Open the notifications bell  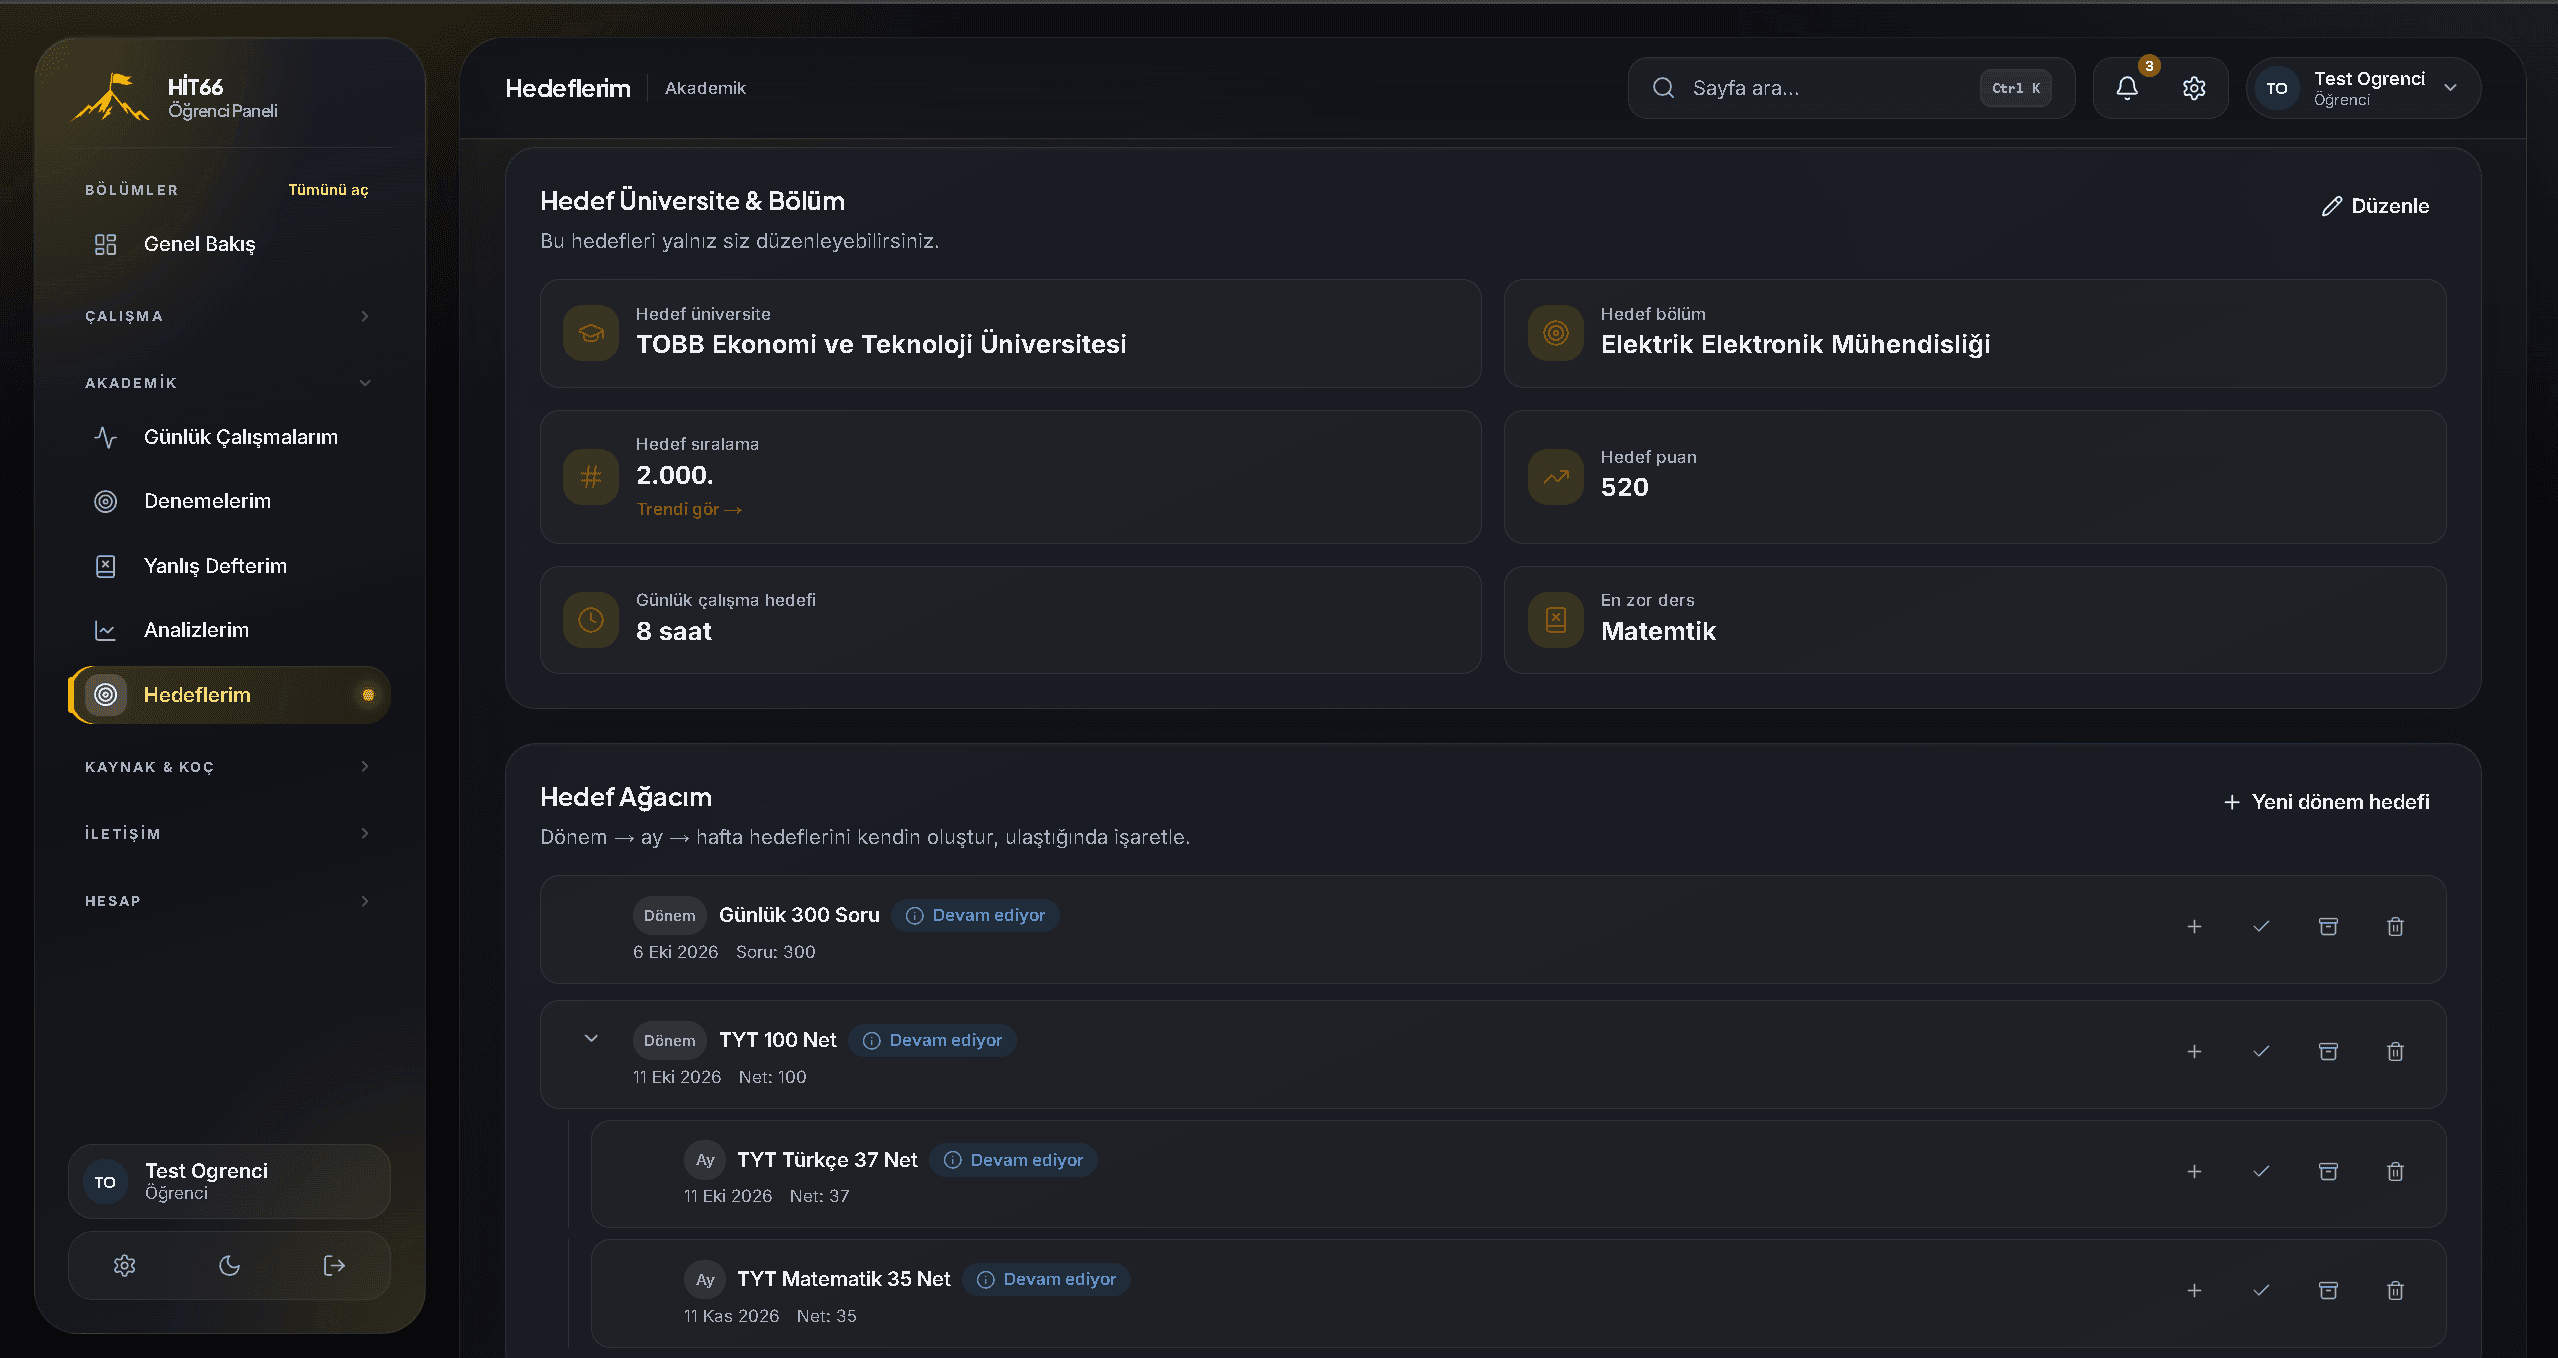point(2127,88)
